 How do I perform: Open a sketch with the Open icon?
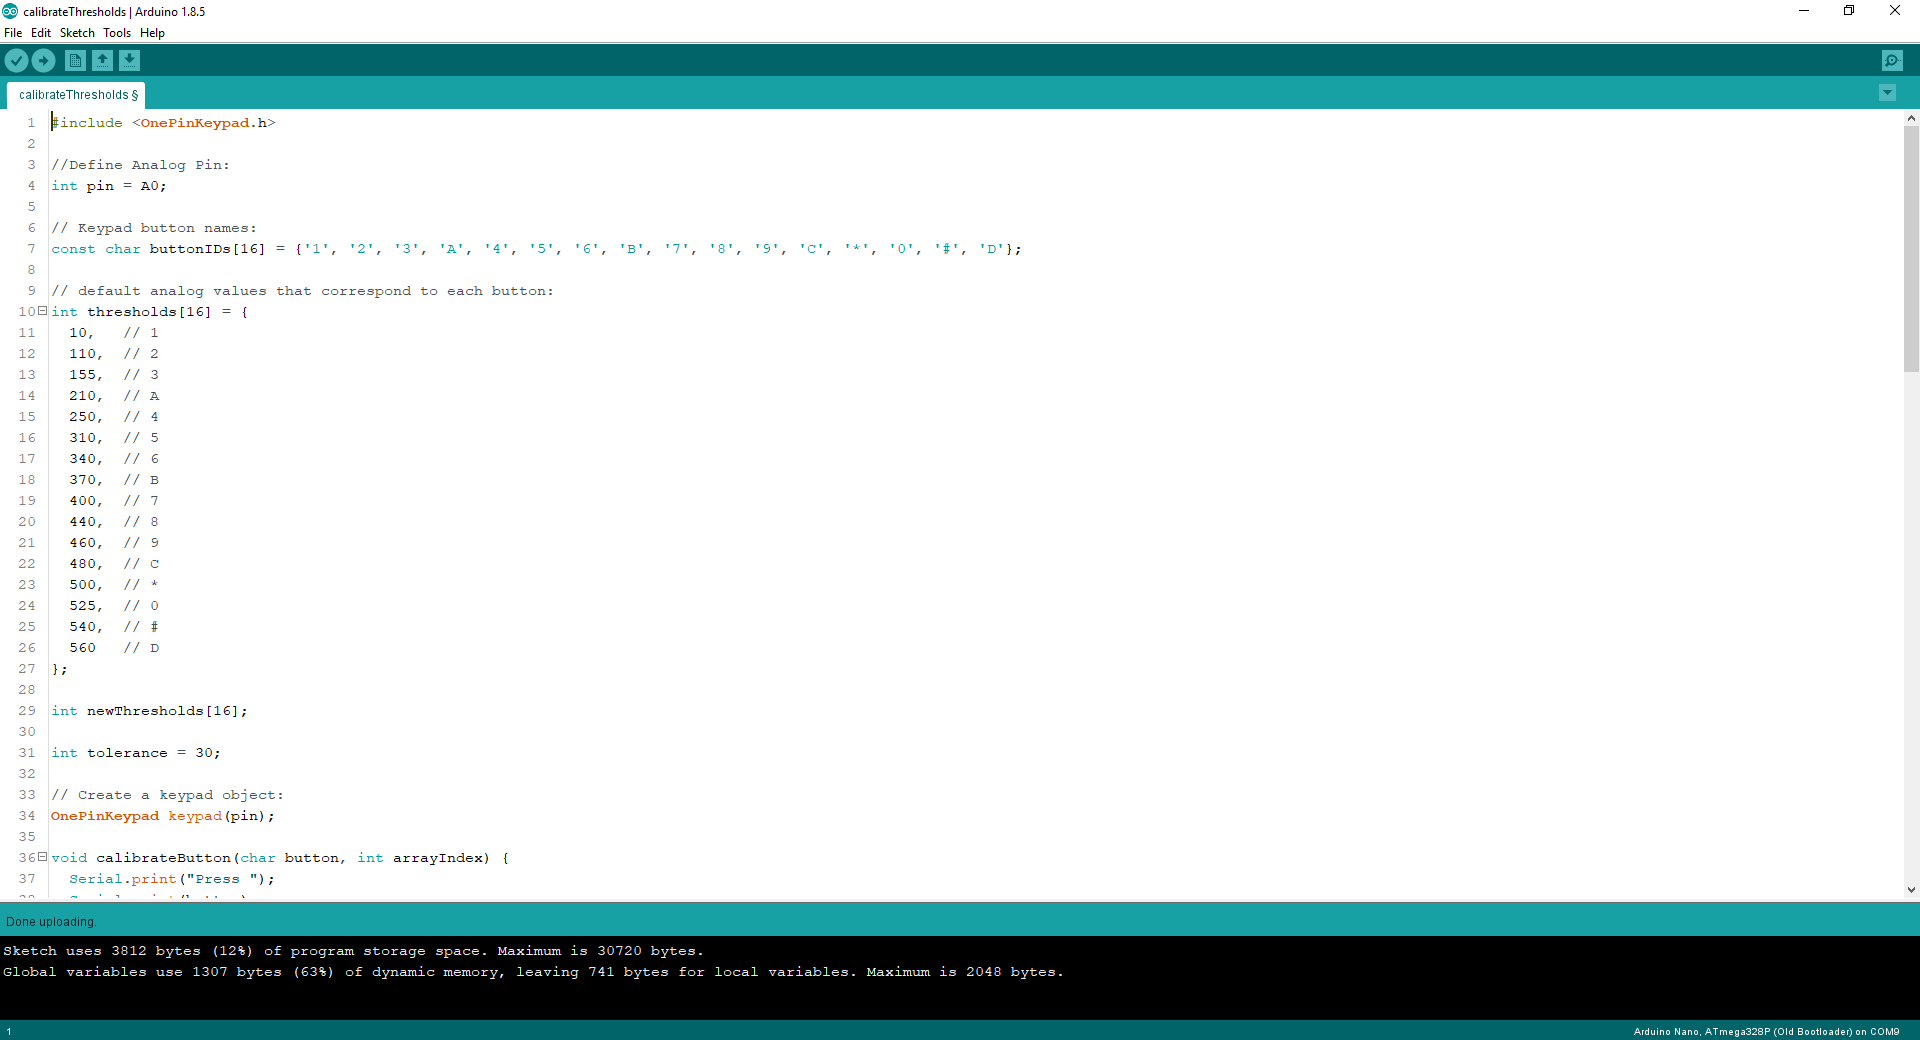click(102, 61)
